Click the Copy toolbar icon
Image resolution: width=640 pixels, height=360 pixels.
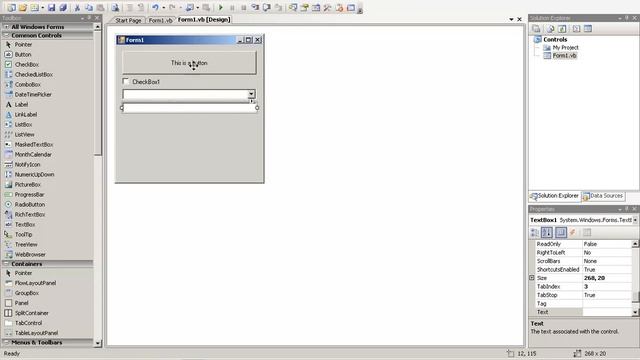tap(89, 7)
